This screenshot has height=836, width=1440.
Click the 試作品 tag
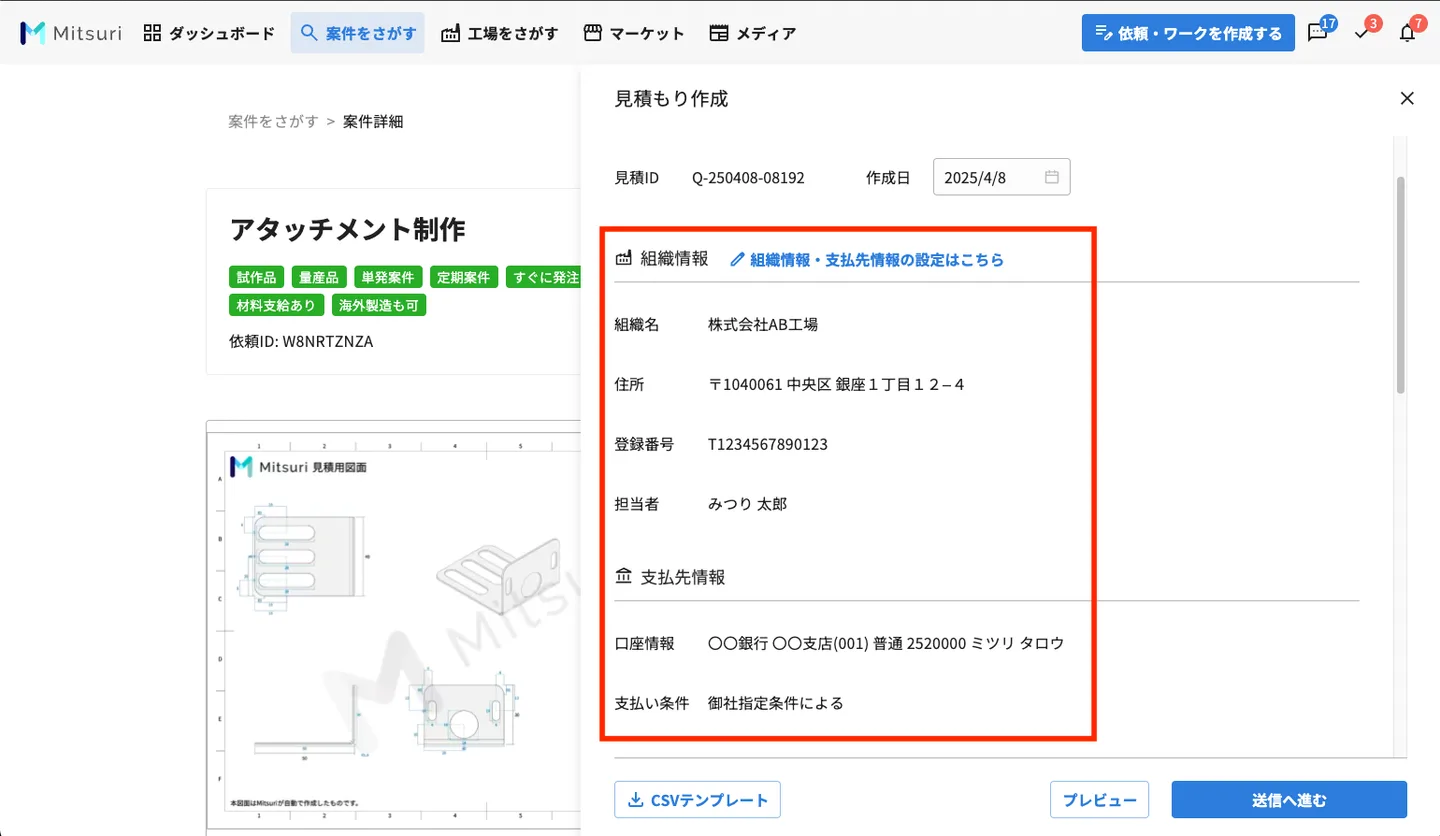point(256,277)
